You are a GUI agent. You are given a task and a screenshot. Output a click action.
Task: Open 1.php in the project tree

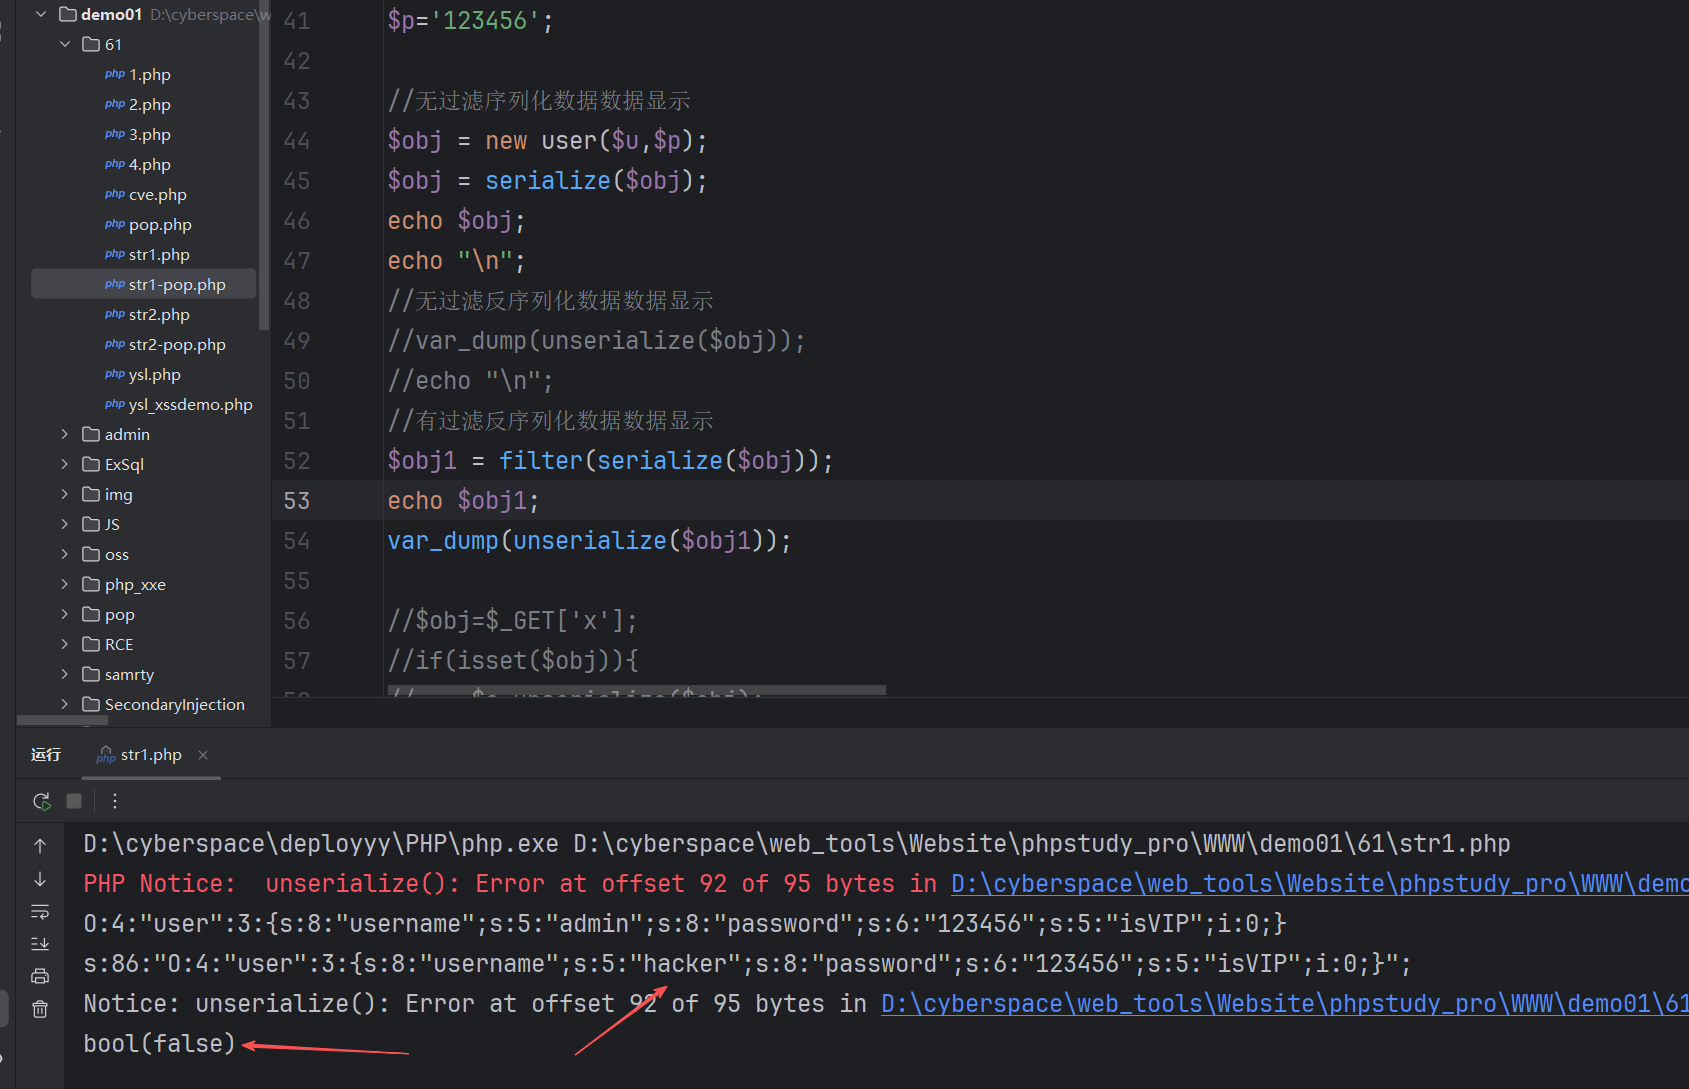149,74
